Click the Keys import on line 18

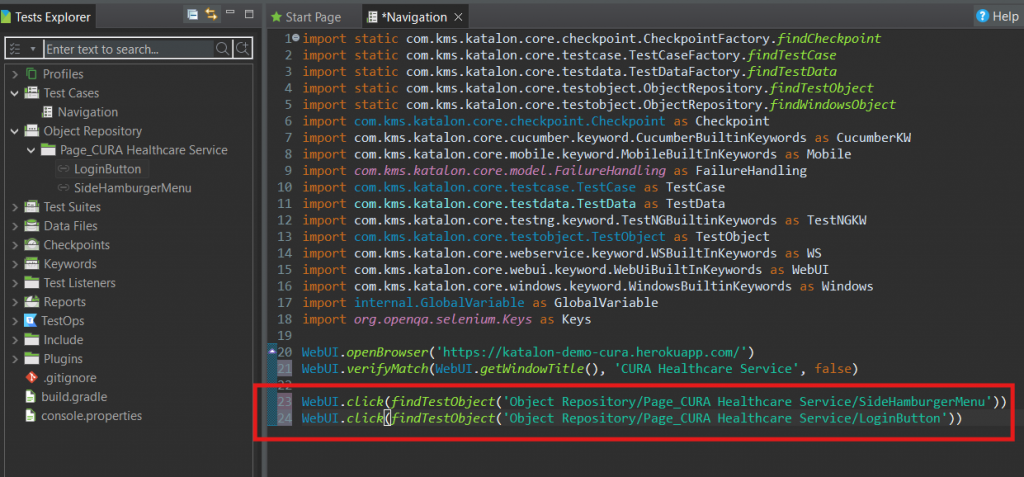pyautogui.click(x=444, y=320)
